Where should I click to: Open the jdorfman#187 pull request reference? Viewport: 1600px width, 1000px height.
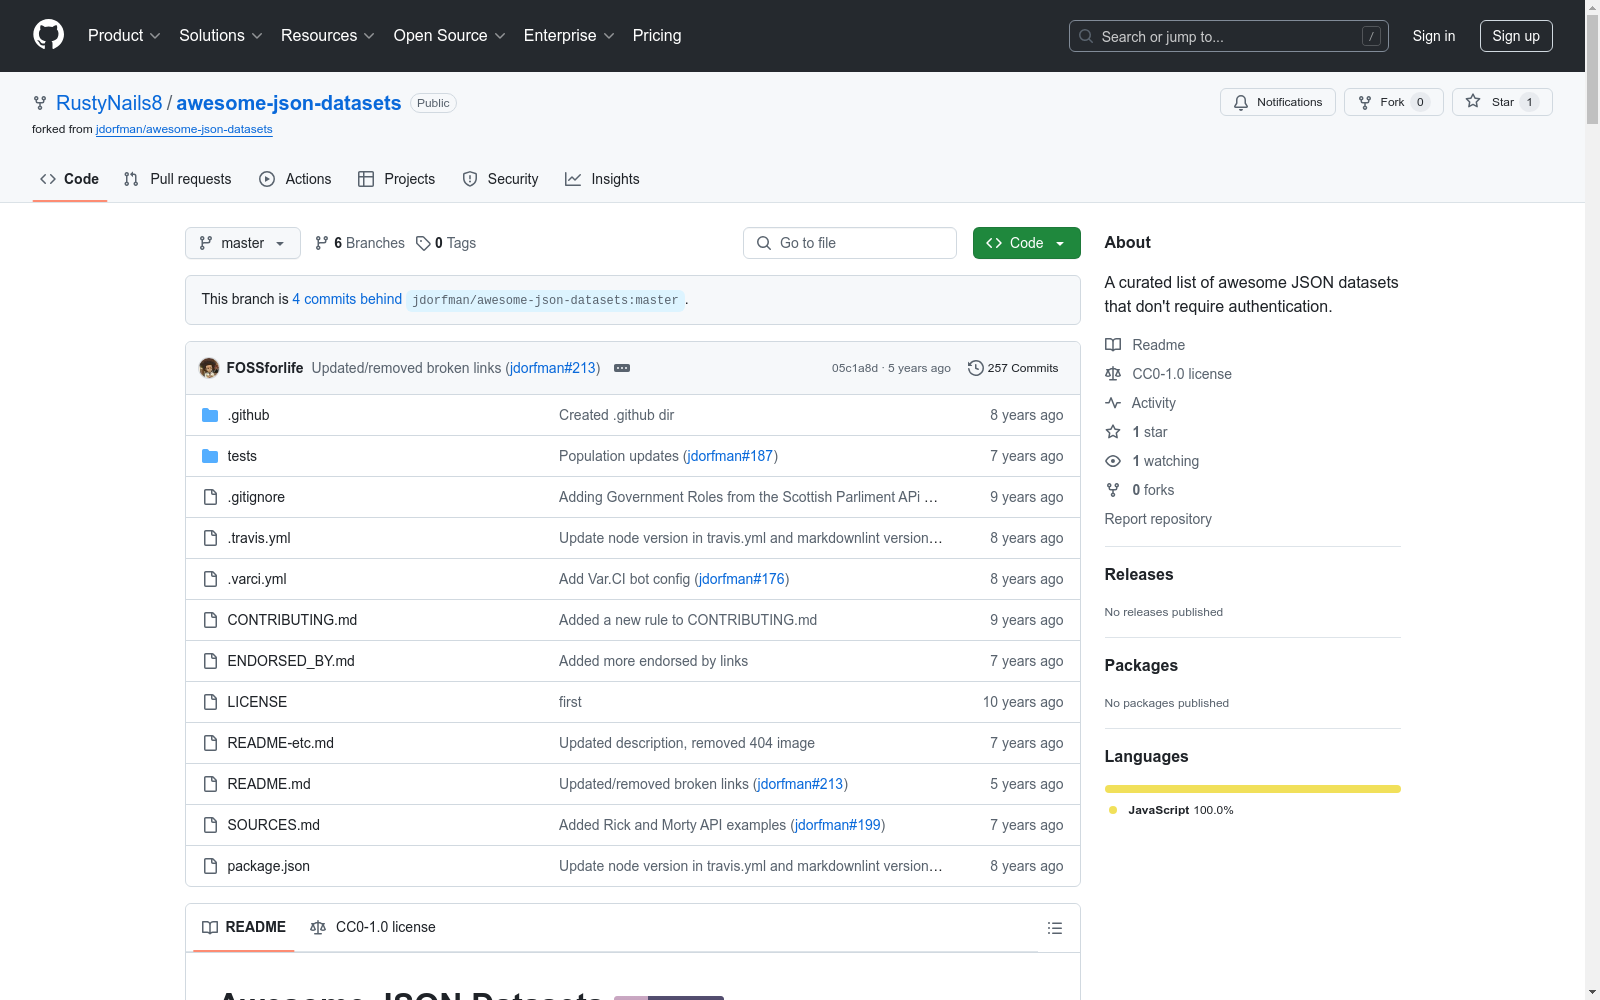coord(731,456)
